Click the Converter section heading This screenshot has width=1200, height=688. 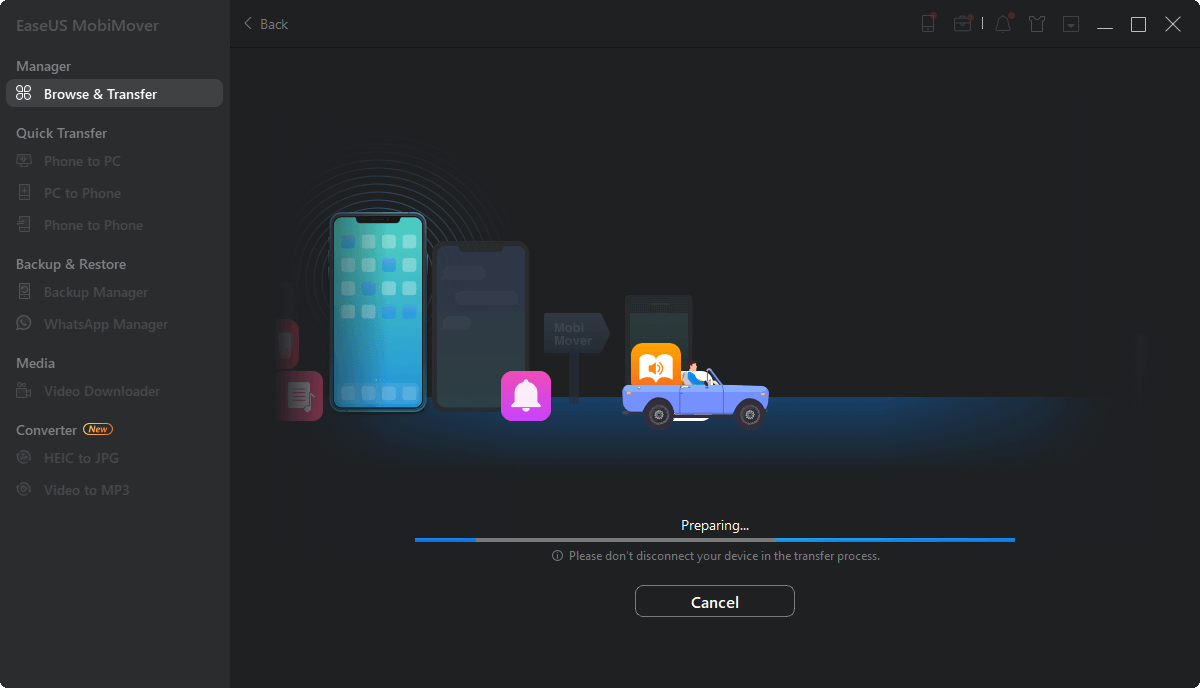[46, 430]
